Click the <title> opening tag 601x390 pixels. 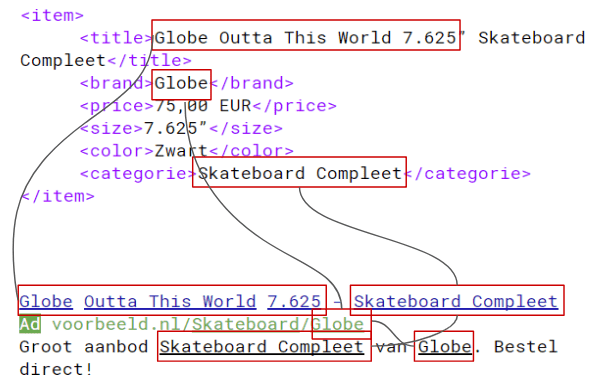click(117, 38)
